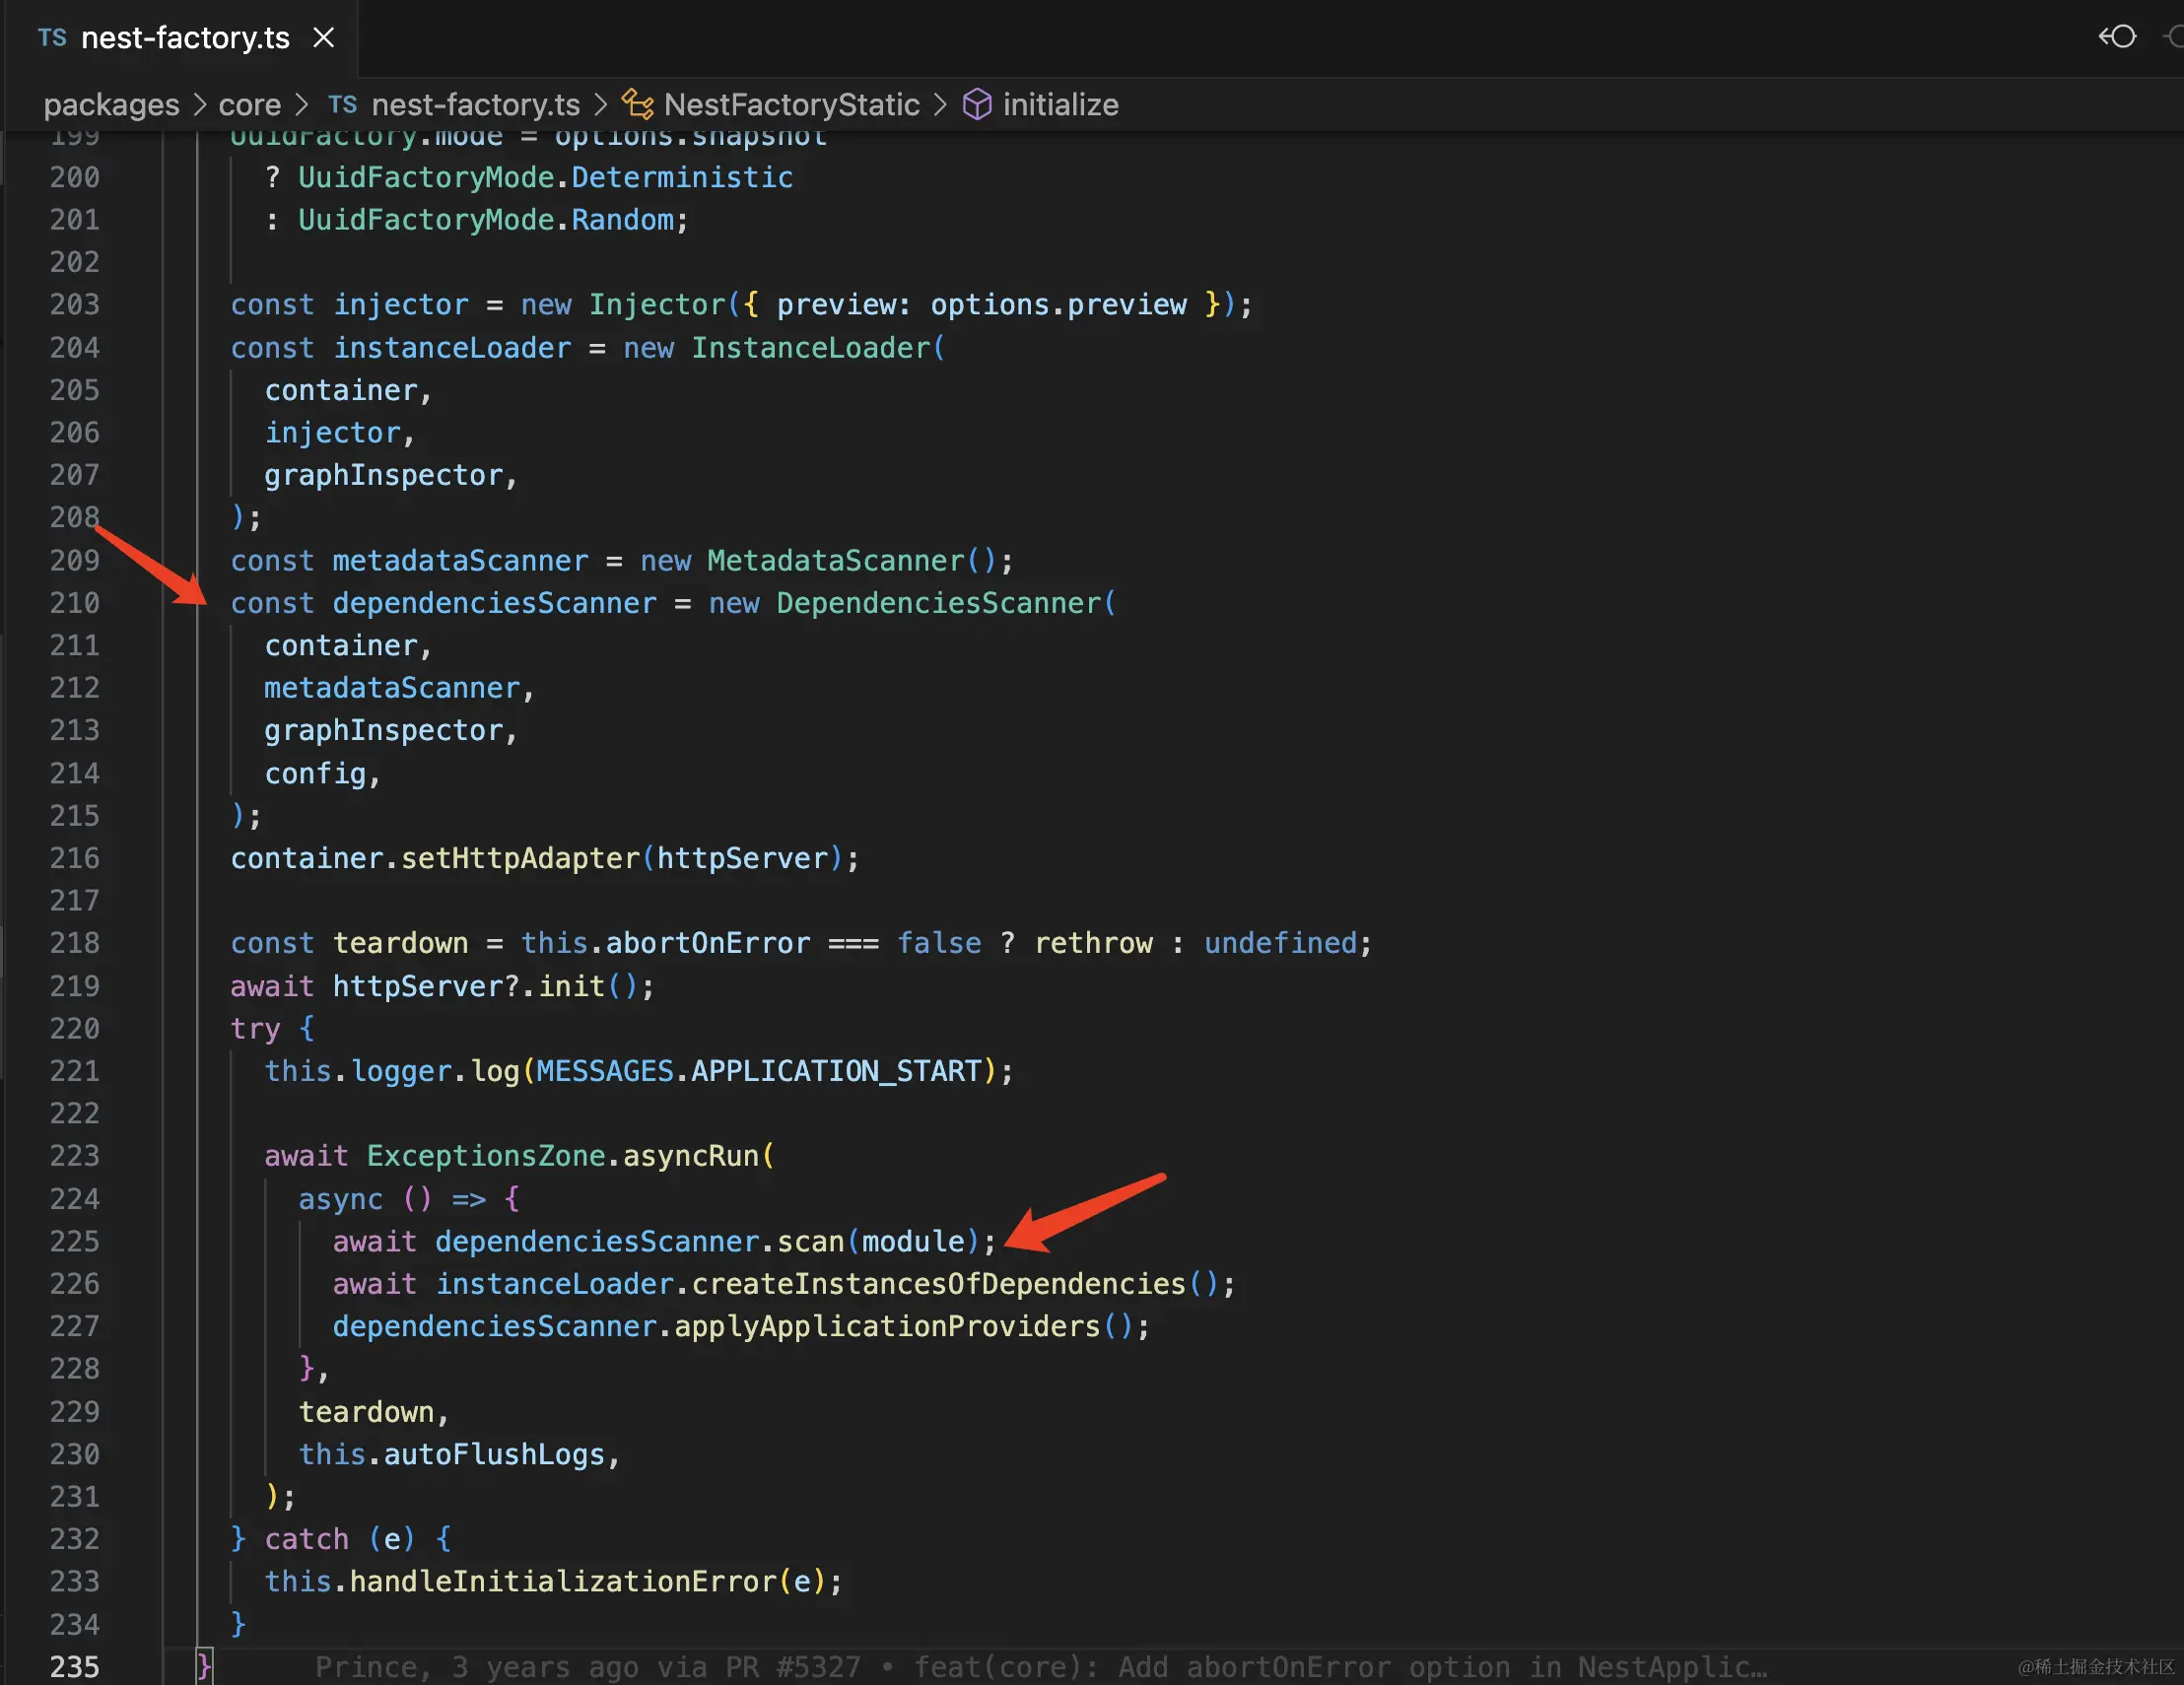Click UuidFactoryMode.Deterministic on line 200
Image resolution: width=2184 pixels, height=1685 pixels.
(546, 177)
